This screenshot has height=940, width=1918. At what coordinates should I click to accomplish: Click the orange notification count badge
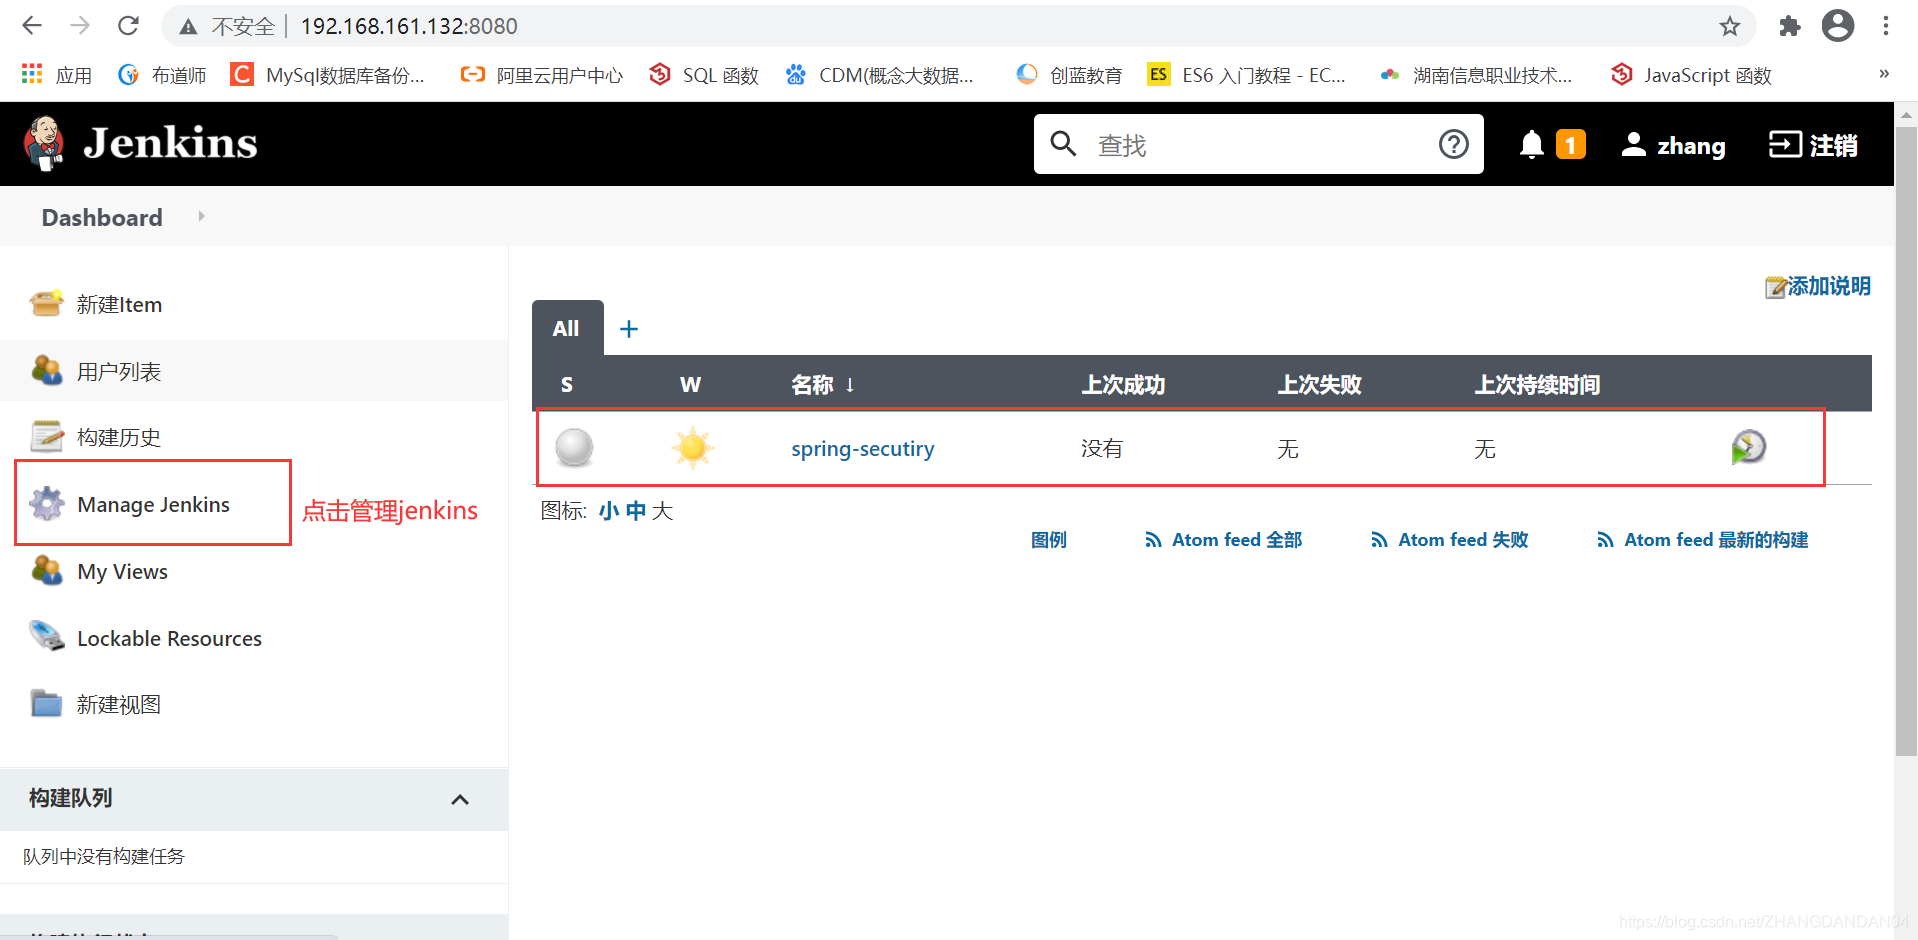point(1571,145)
